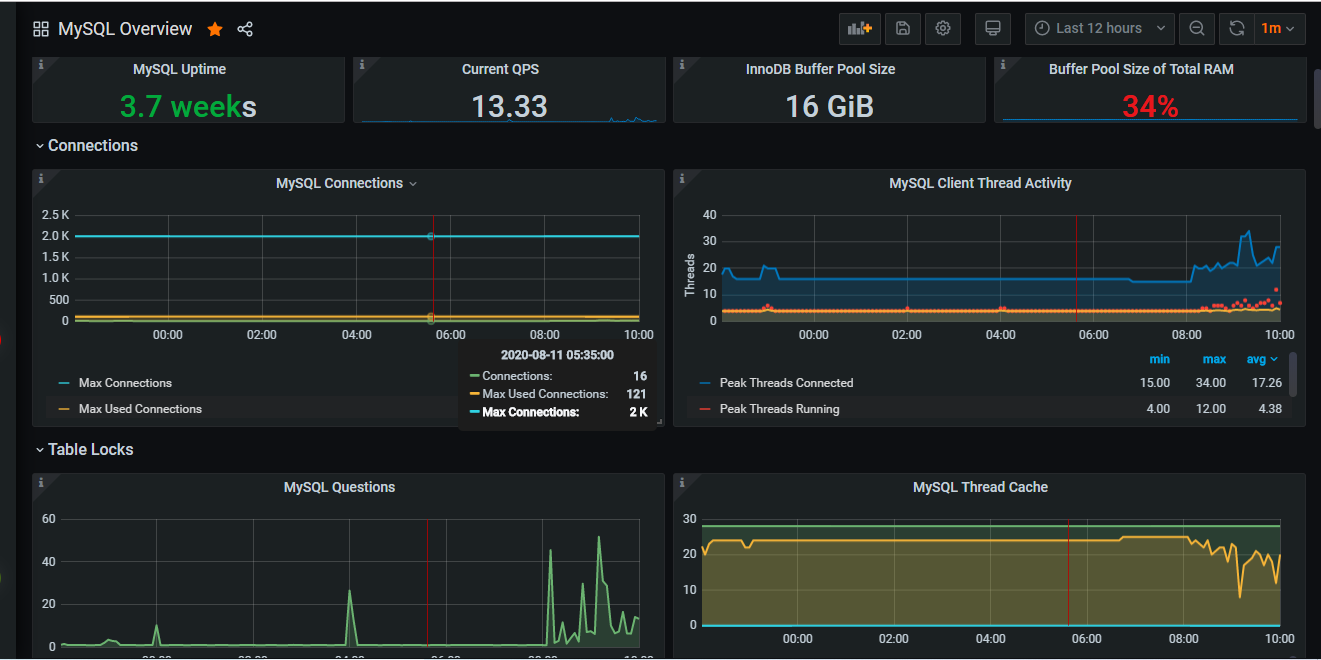Show info for Buffer Pool Size of Total RAM
Screen dimensions: 1321x660
1003,64
